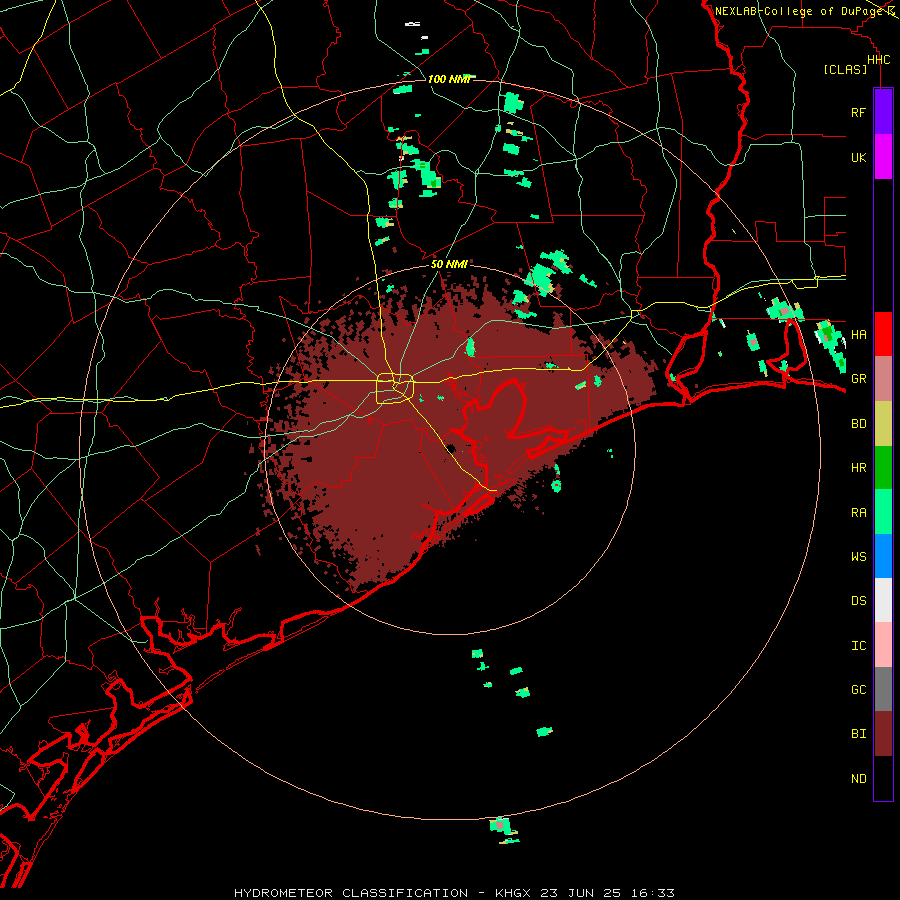Click the BD legend label
This screenshot has width=900, height=900.
(x=858, y=424)
